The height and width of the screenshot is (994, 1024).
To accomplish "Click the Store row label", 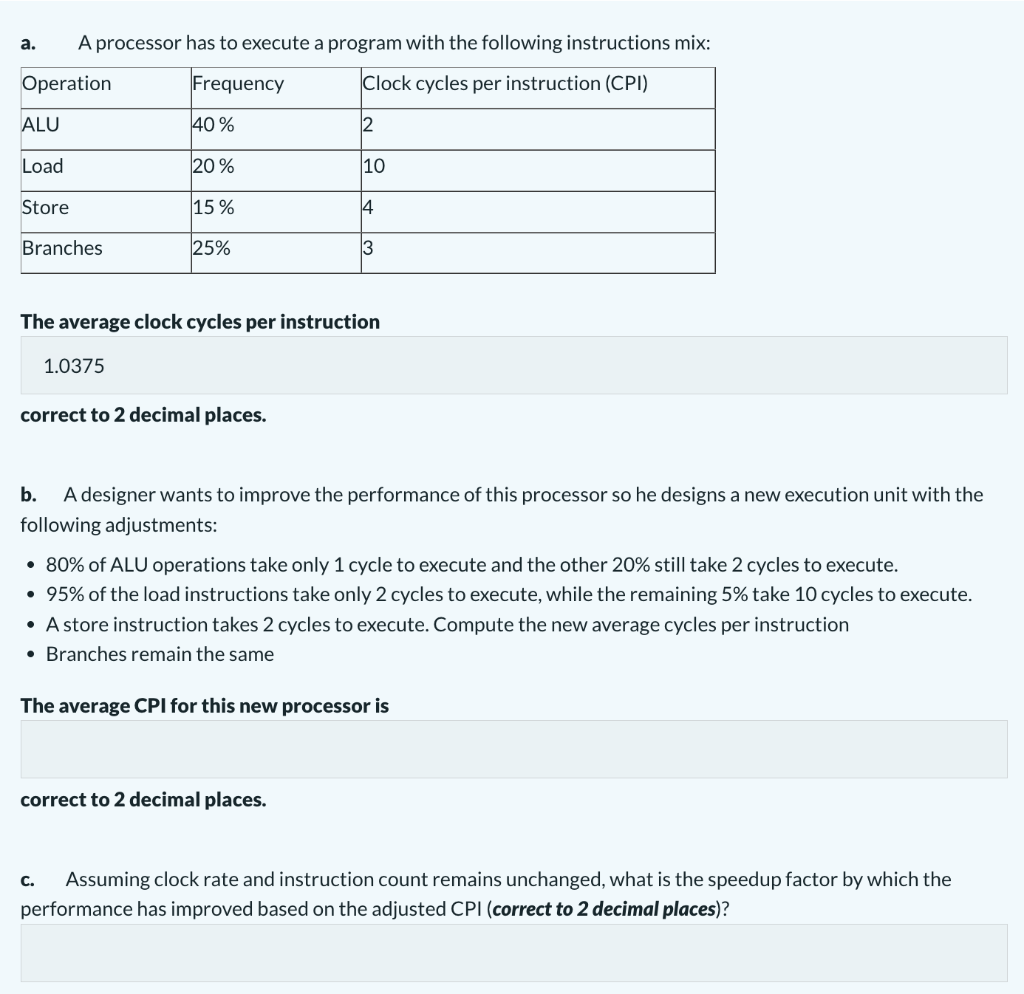I will coord(106,212).
